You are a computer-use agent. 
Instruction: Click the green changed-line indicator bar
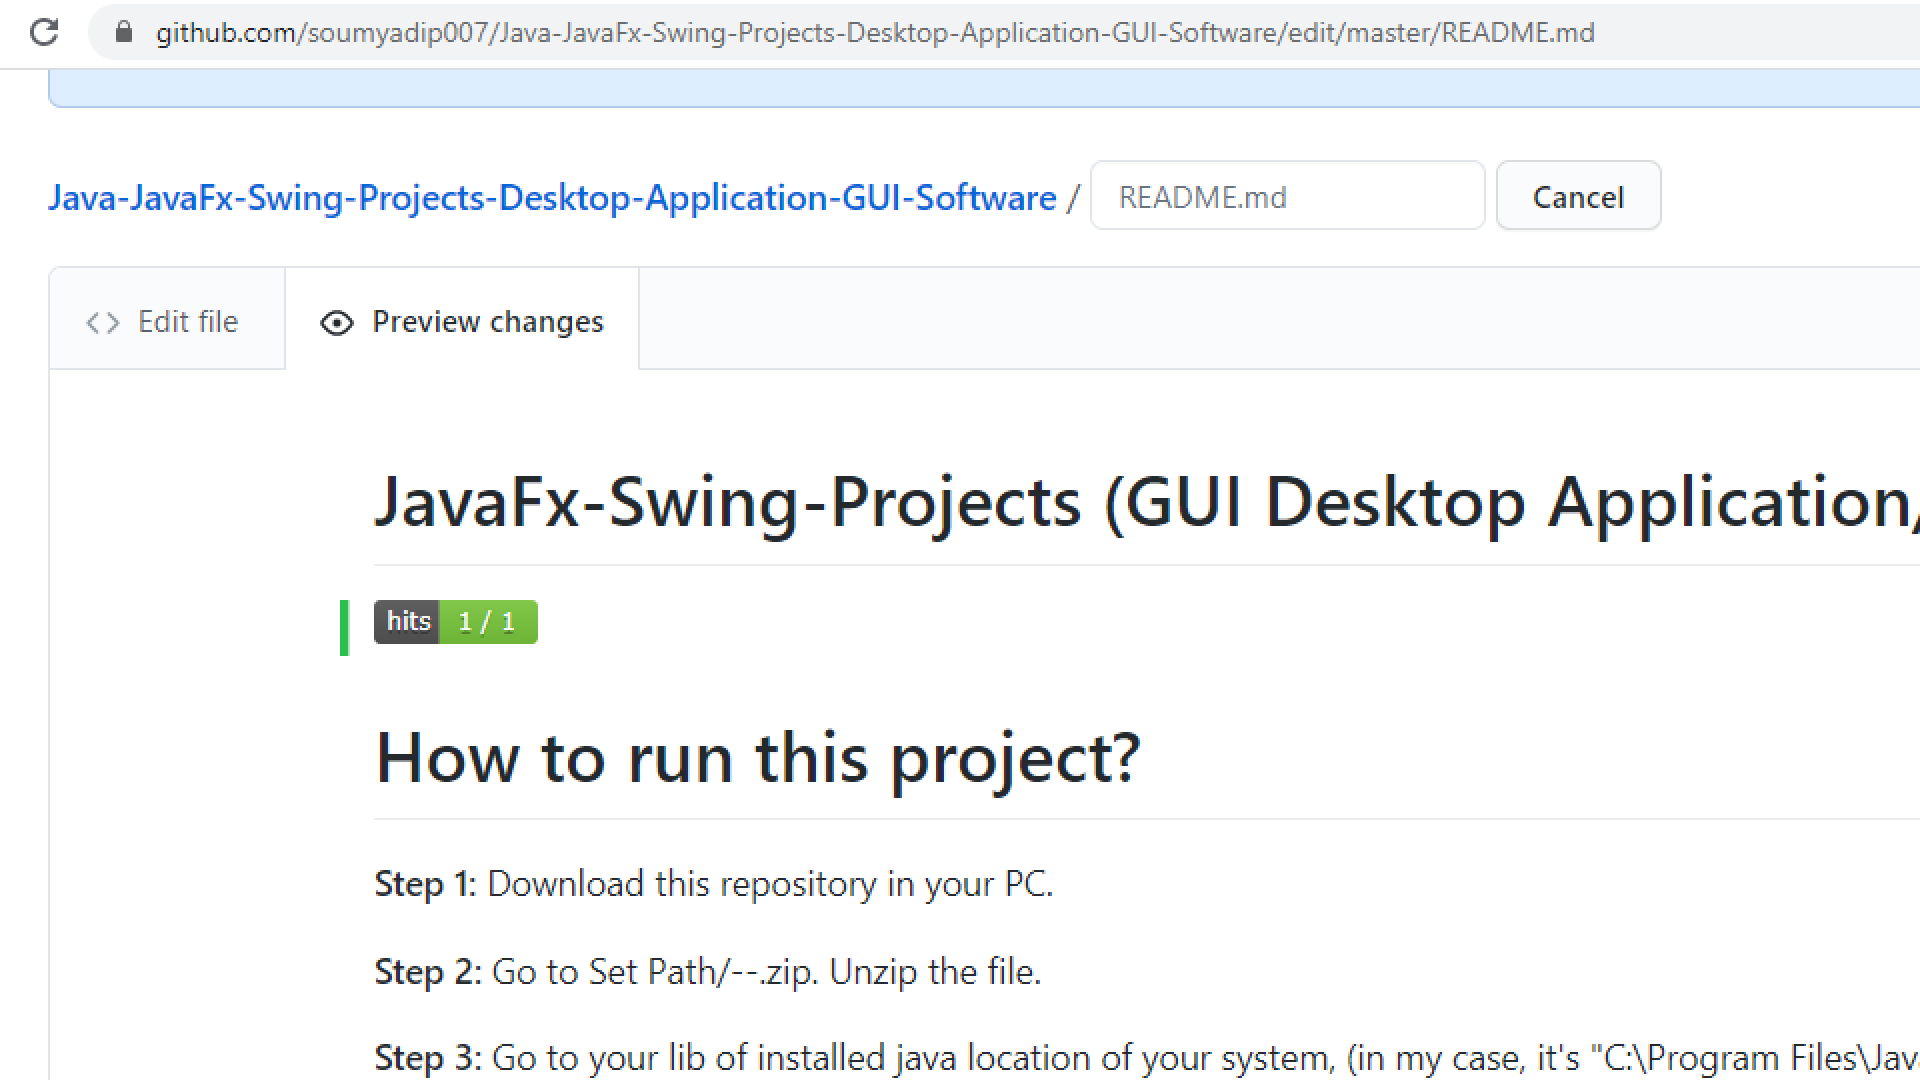[344, 627]
